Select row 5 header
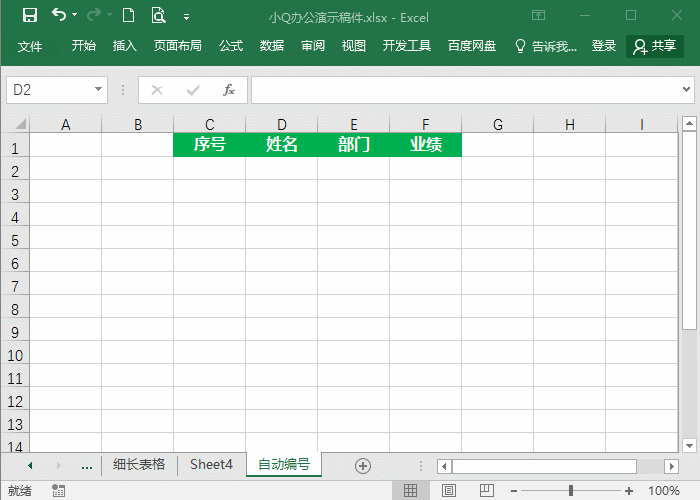The height and width of the screenshot is (500, 700). coord(15,241)
